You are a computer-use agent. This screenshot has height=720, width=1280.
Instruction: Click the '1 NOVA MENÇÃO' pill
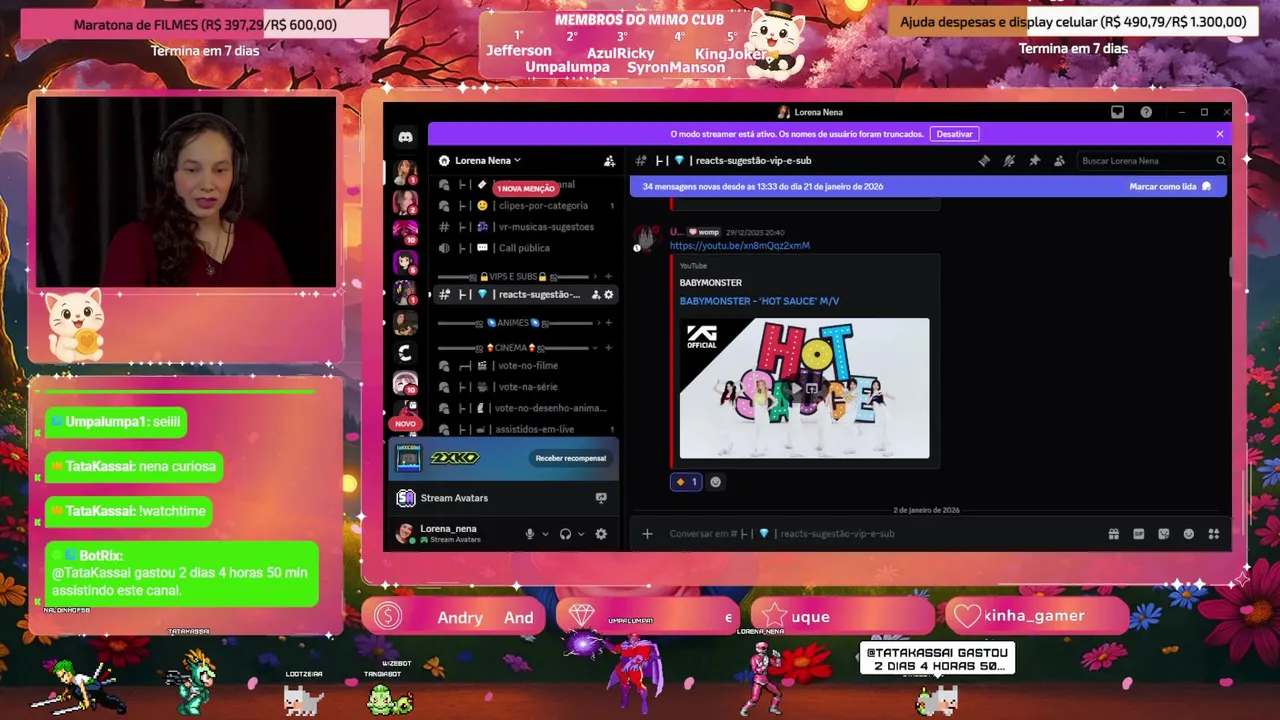point(525,188)
